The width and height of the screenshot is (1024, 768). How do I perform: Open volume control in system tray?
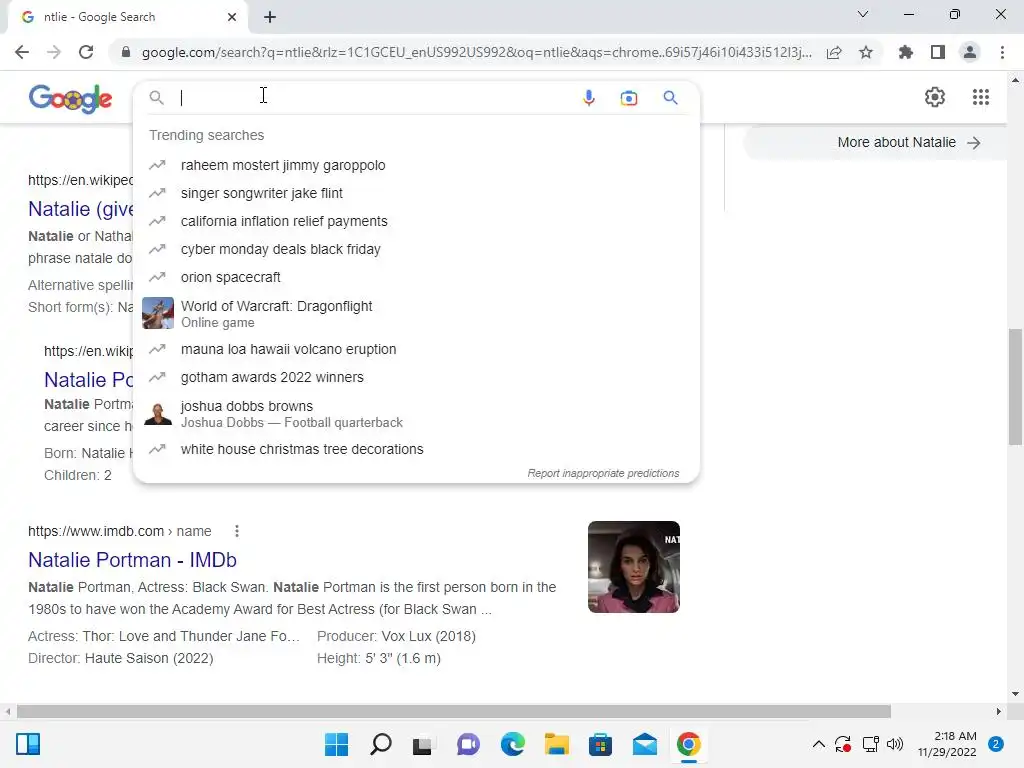(x=895, y=744)
